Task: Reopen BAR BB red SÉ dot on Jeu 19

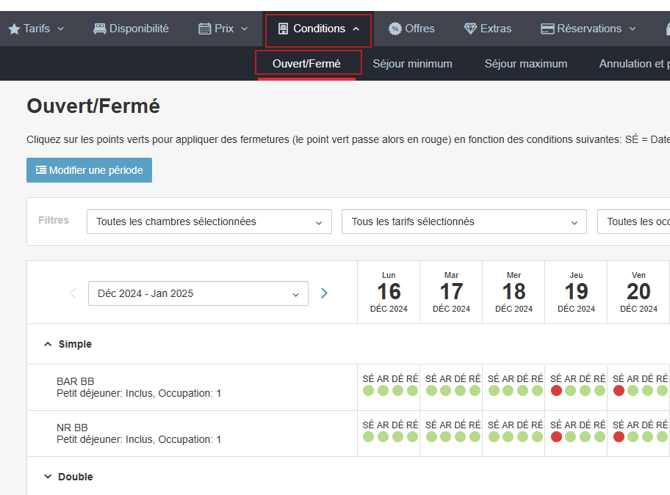Action: click(556, 390)
